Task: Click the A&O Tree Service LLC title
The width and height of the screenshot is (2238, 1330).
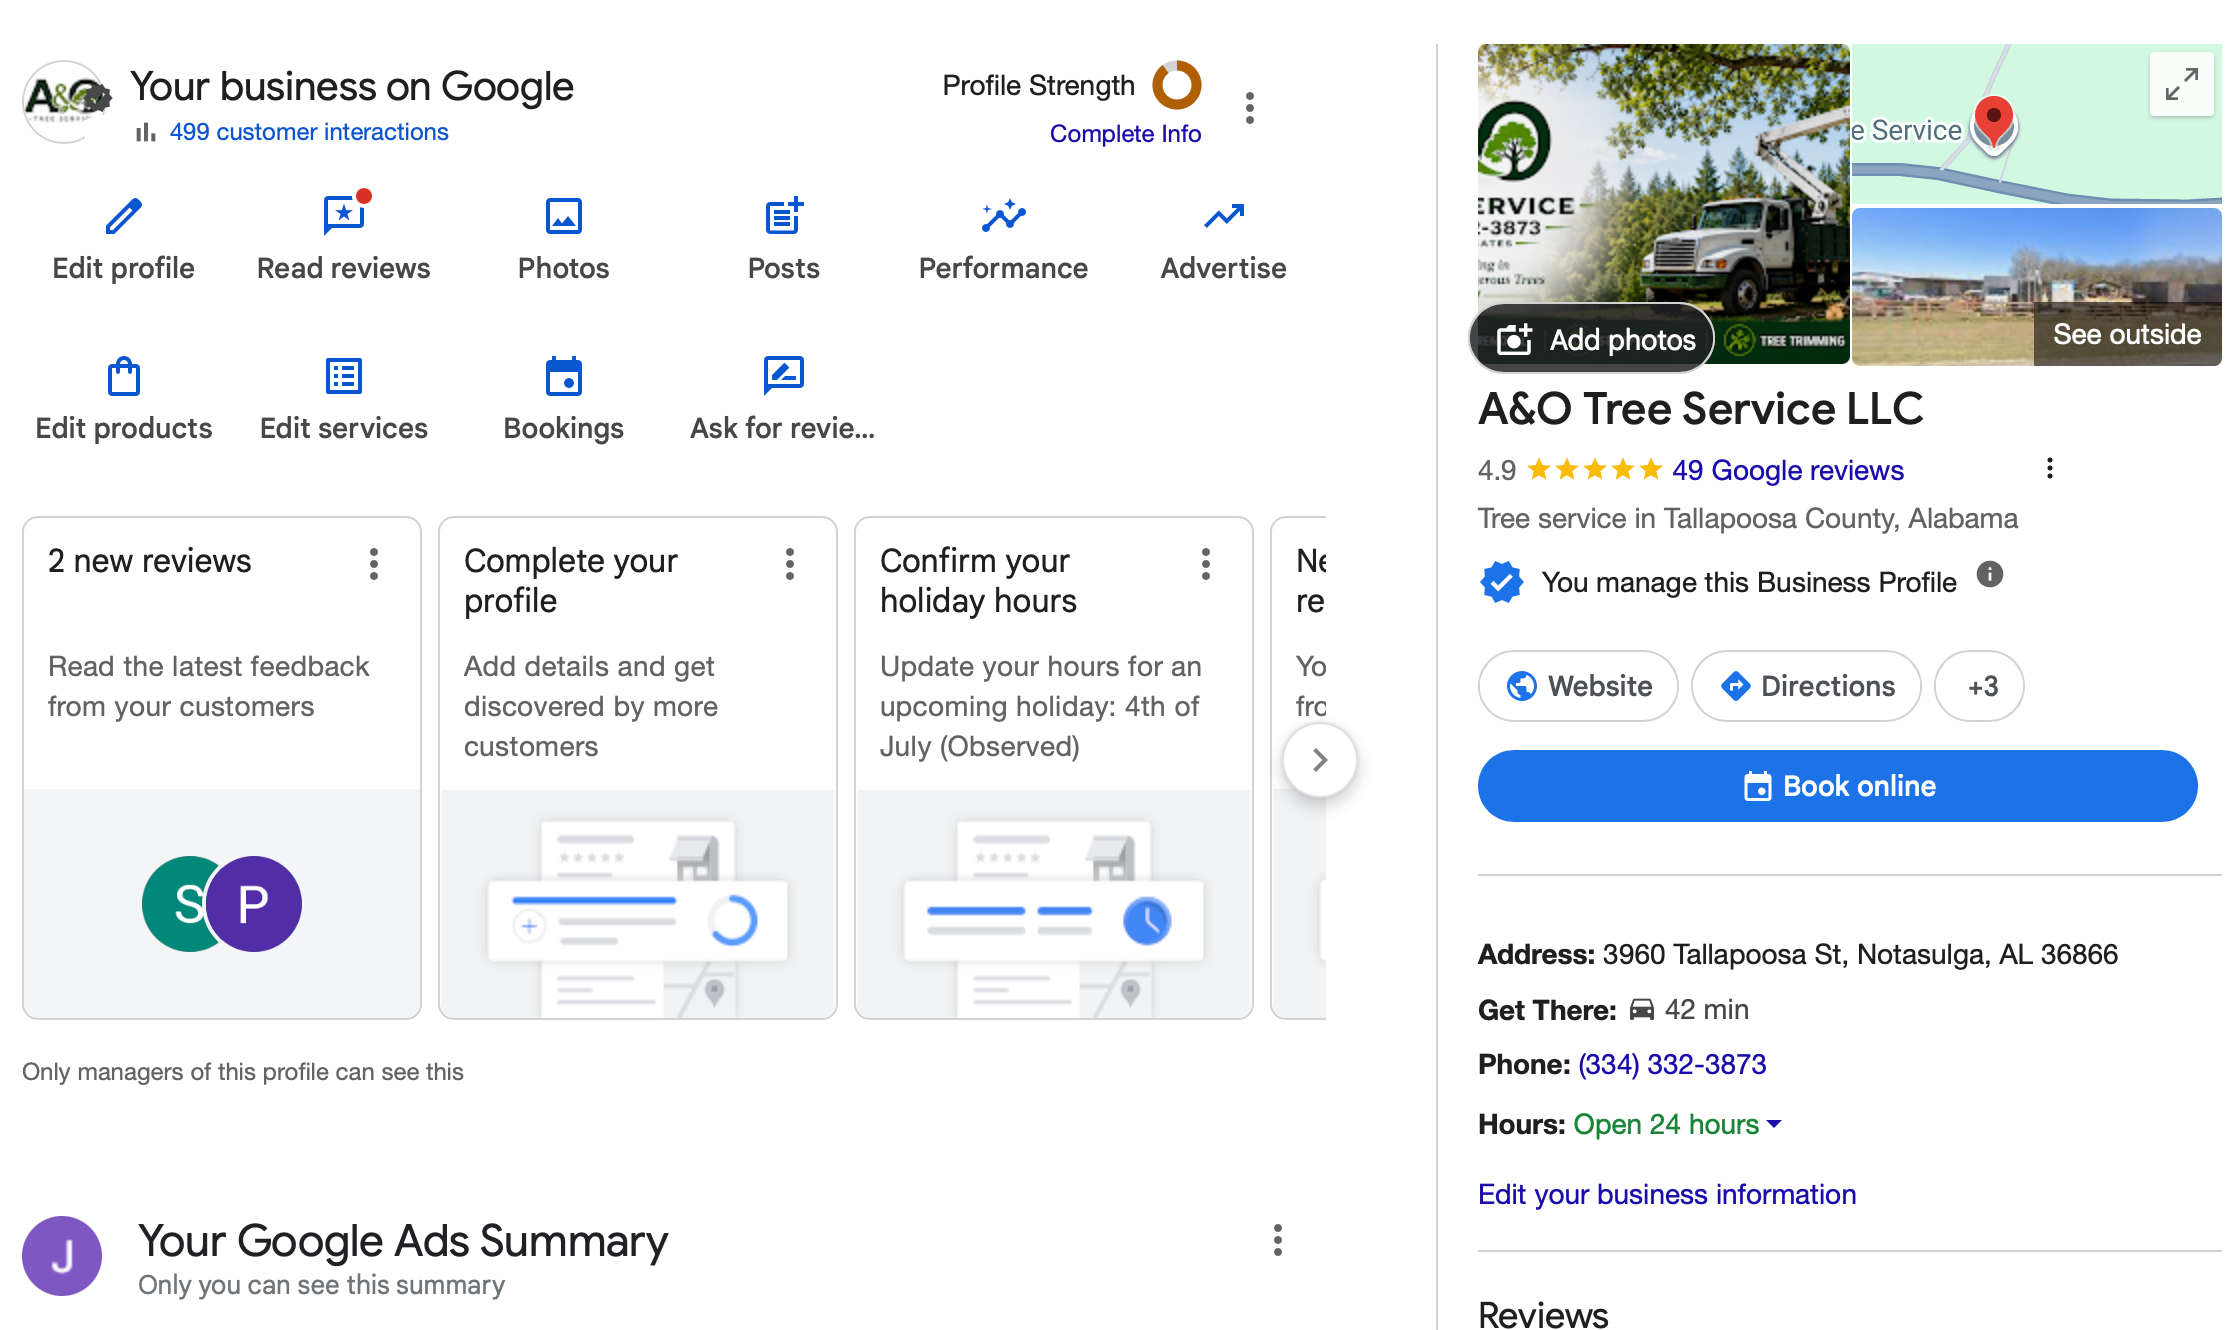Action: (1700, 409)
